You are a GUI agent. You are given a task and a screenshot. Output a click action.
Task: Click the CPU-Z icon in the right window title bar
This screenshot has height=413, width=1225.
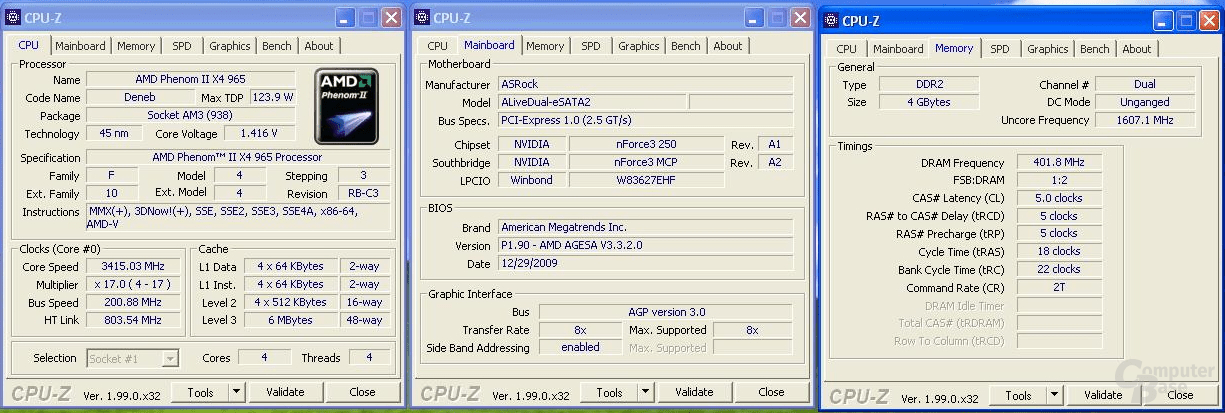[830, 20]
